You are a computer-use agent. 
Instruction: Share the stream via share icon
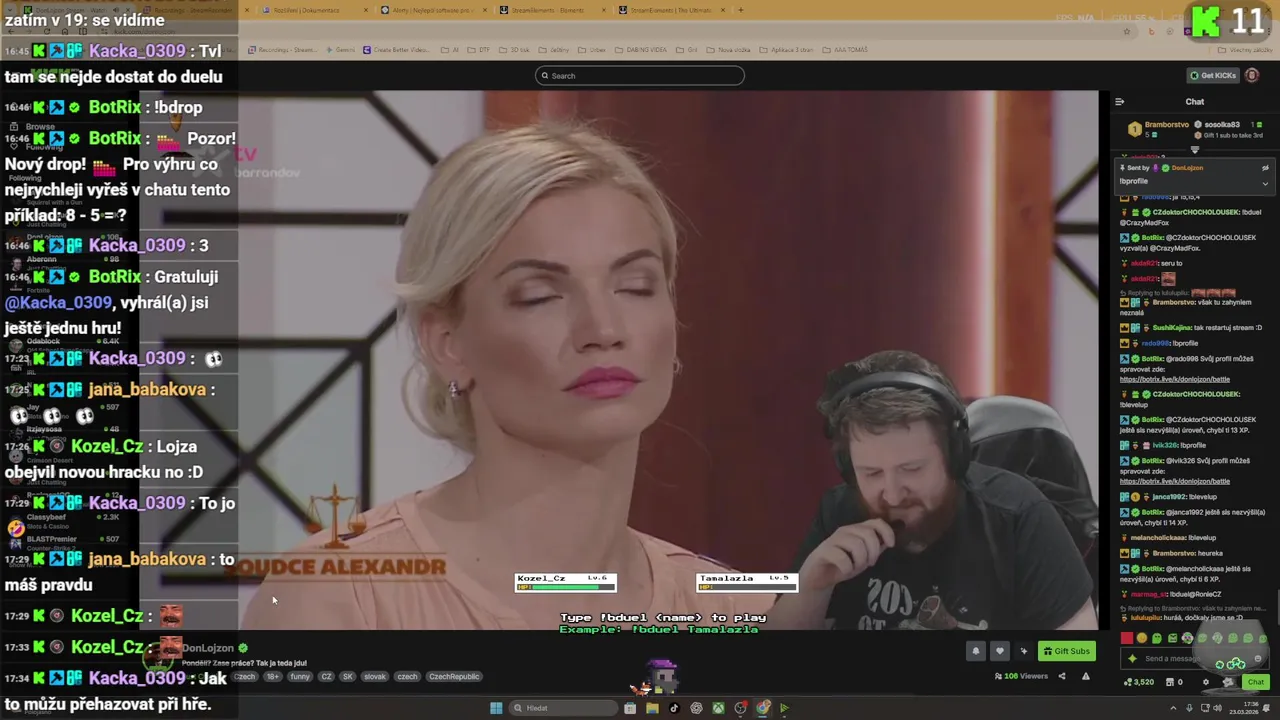point(1062,677)
